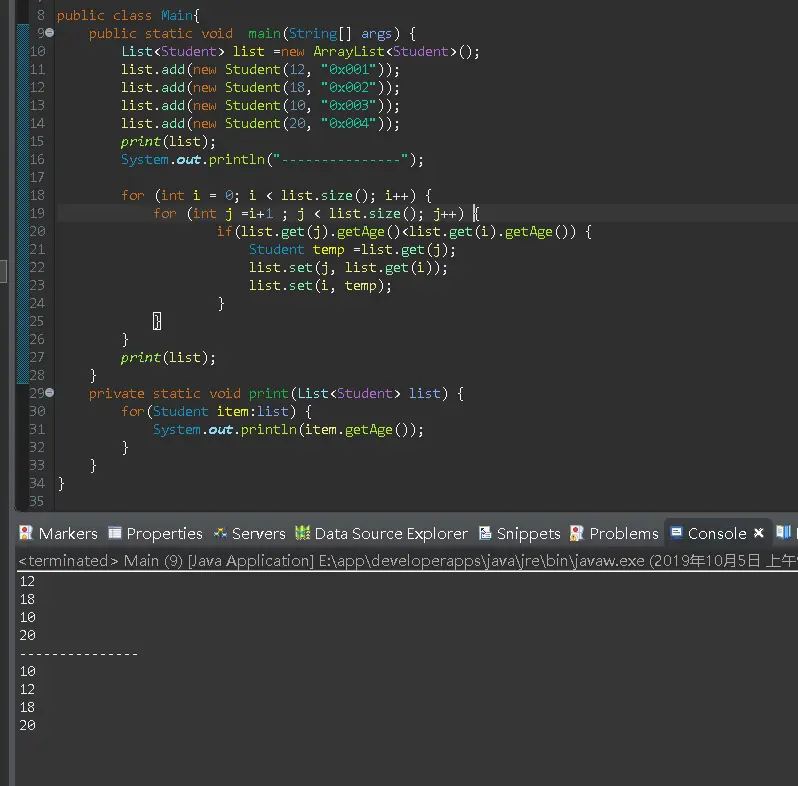Collapse the print method fold on line 29
The width and height of the screenshot is (798, 786).
[x=49, y=393]
